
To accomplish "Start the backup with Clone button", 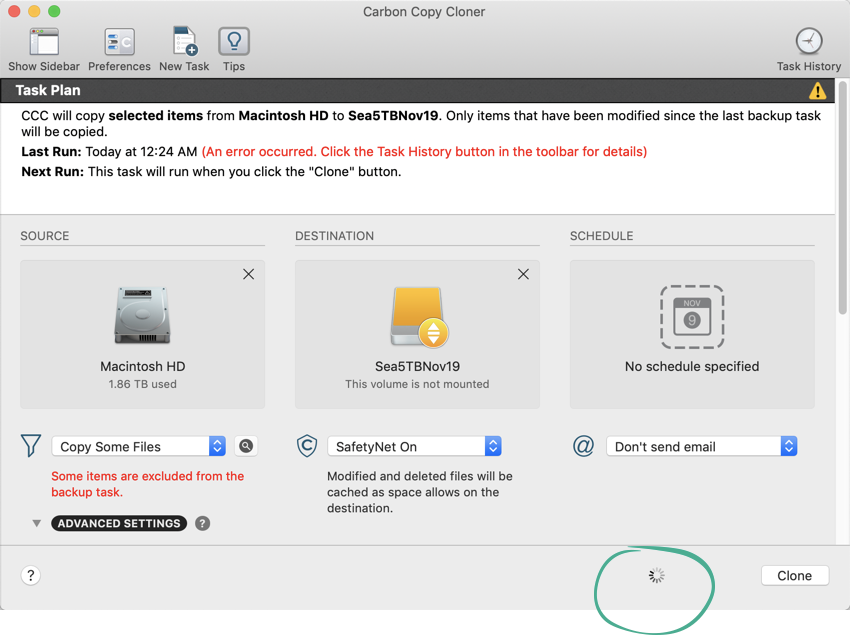I will tap(795, 575).
